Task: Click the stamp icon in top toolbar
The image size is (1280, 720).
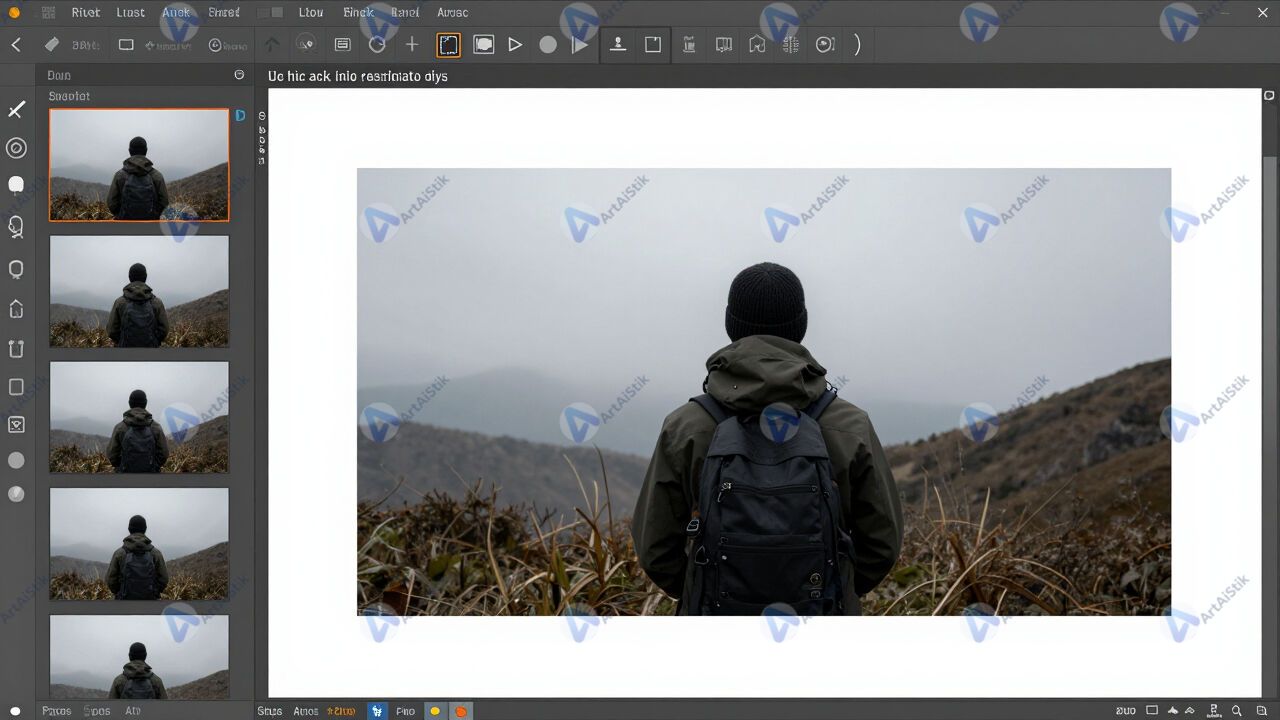Action: (618, 45)
